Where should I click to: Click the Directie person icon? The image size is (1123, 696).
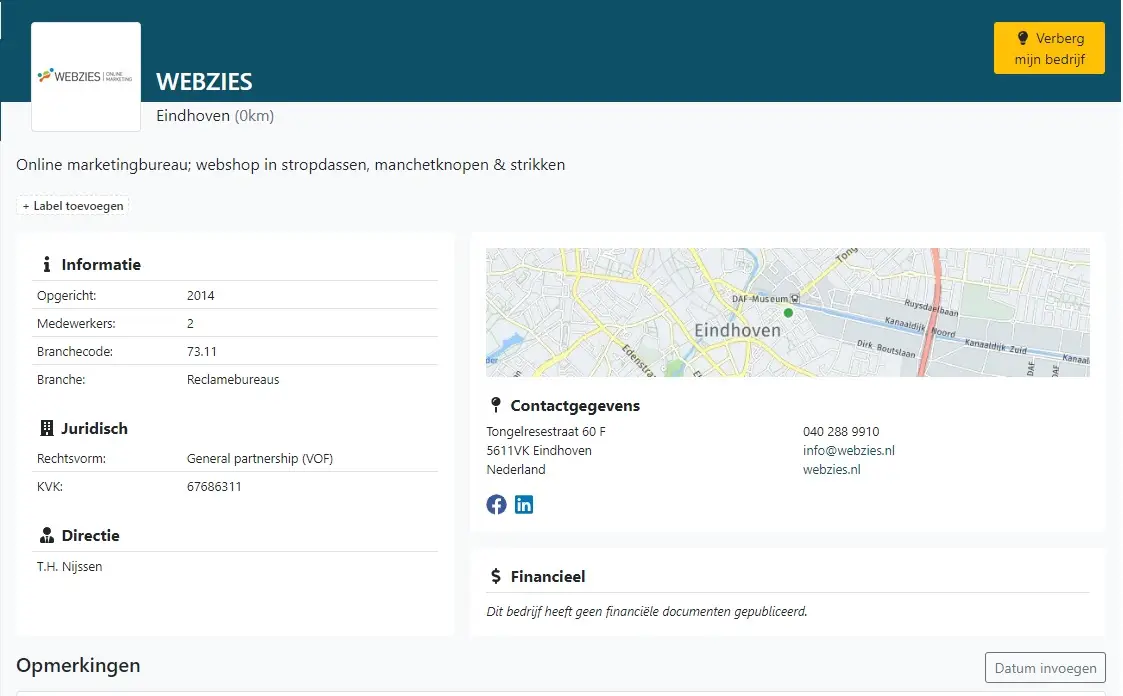[x=47, y=536]
